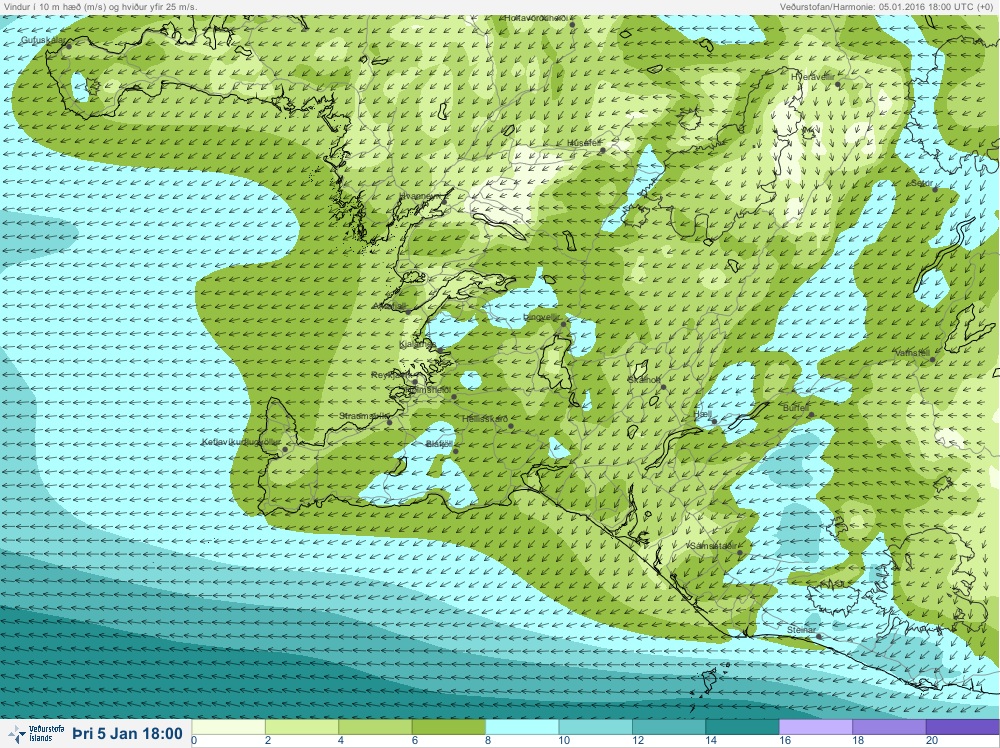Click the Steinar station label
Viewport: 1000px width, 748px height.
[x=801, y=630]
